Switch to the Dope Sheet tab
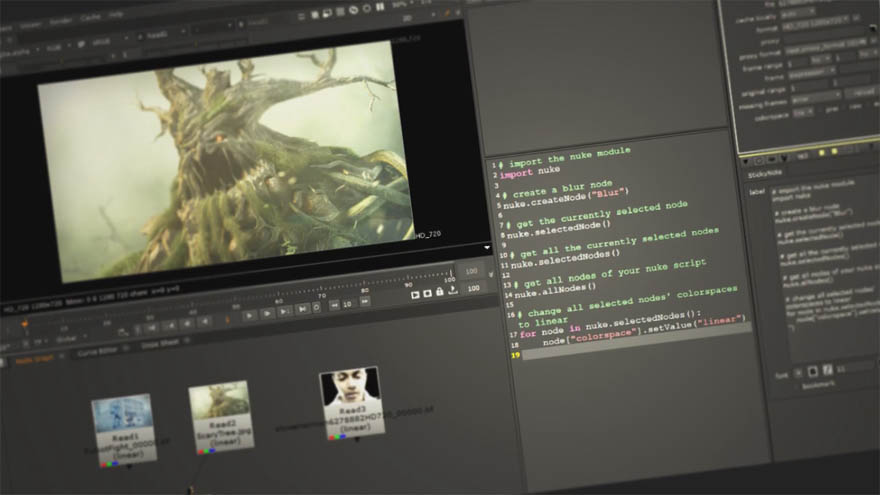Image resolution: width=880 pixels, height=495 pixels. tap(160, 344)
